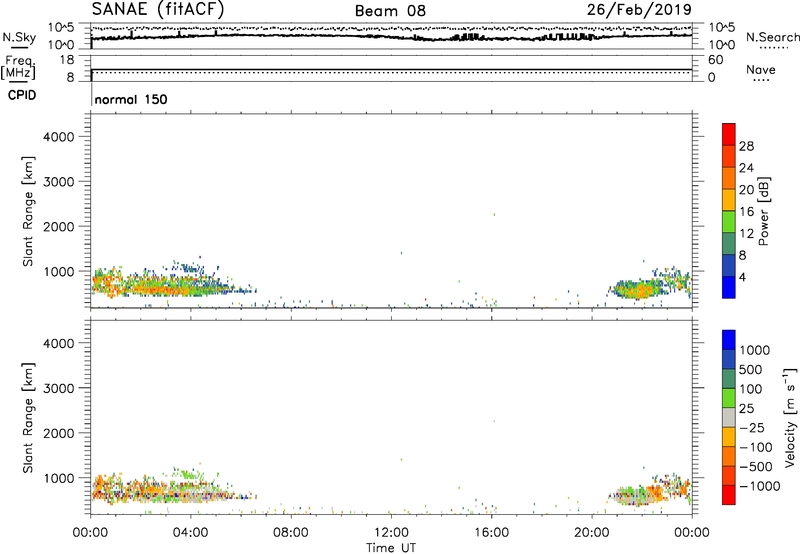The image size is (800, 554).
Task: Select the 04:00 time tick label
Action: point(191,533)
